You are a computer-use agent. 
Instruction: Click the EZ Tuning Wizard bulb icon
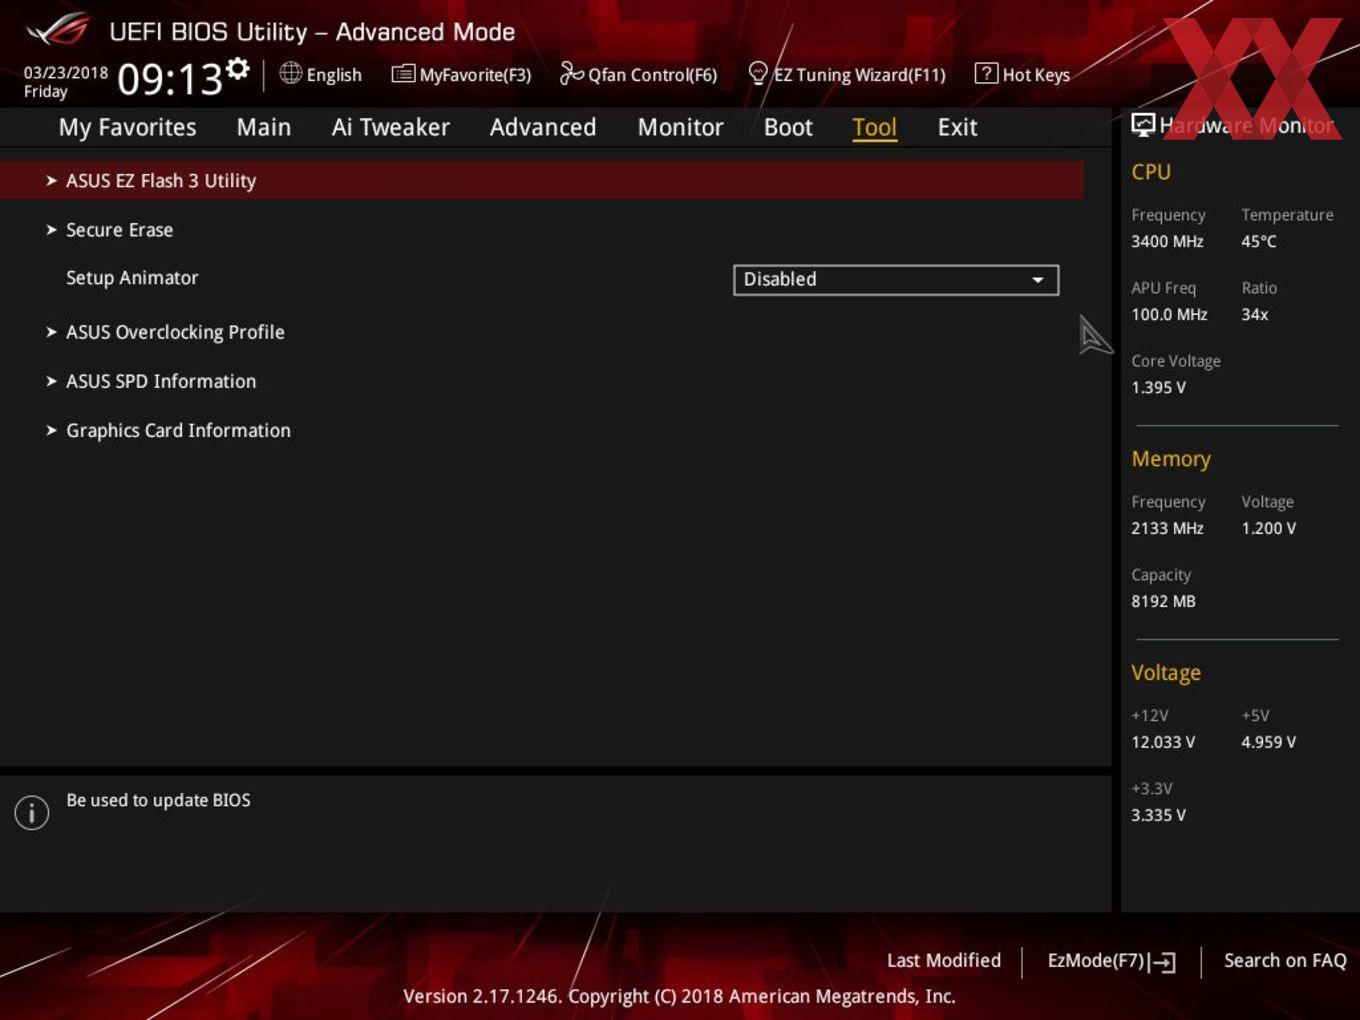(x=758, y=73)
